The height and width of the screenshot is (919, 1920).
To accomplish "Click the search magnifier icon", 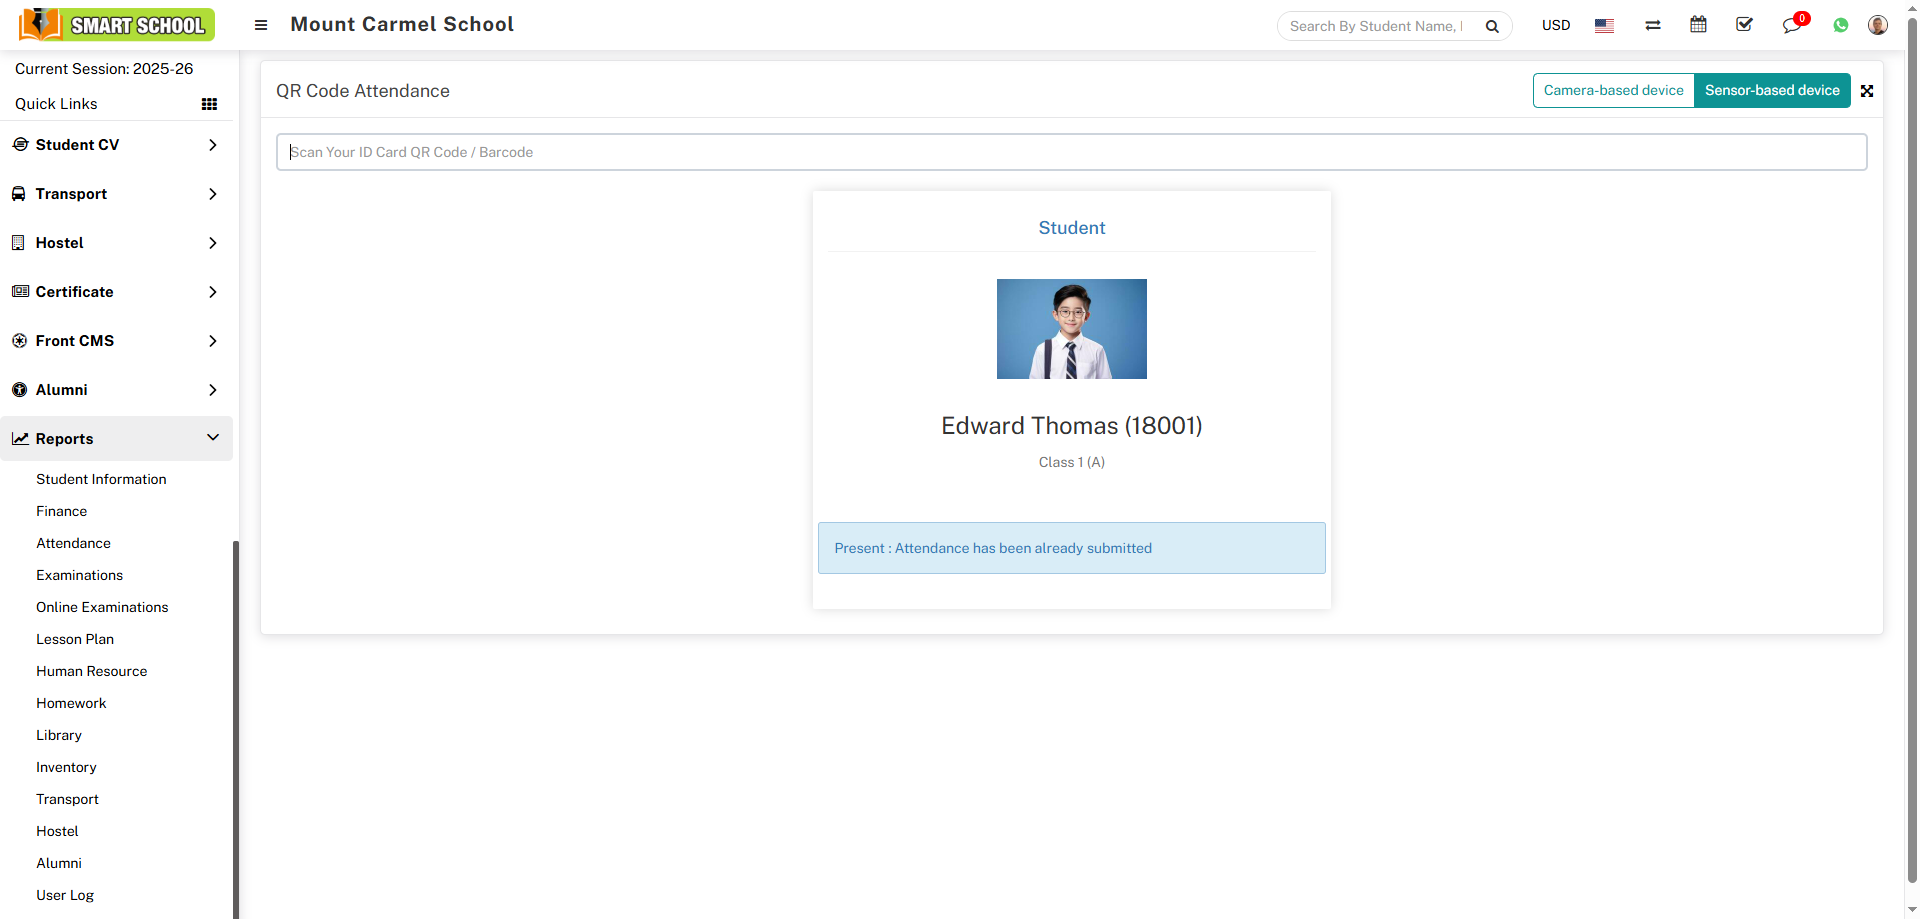I will pyautogui.click(x=1492, y=26).
